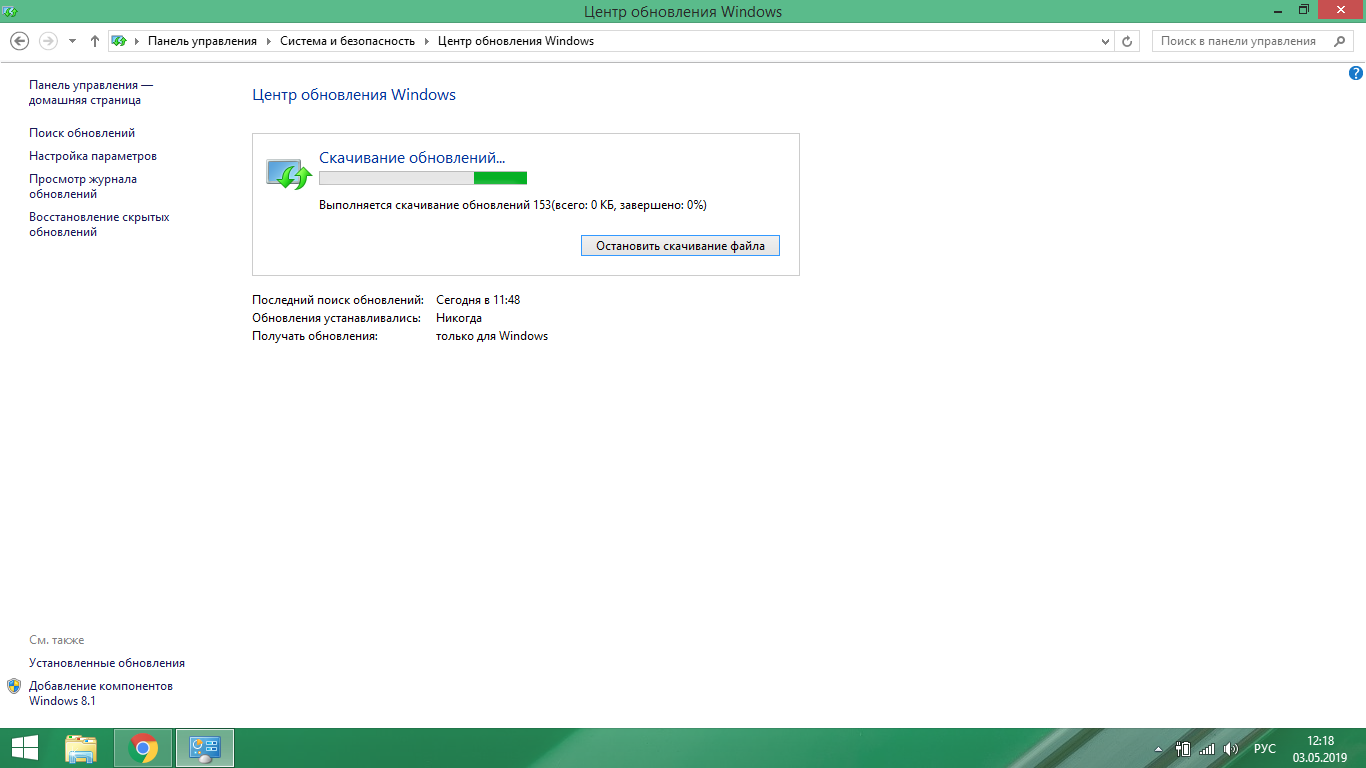Open 'Добавление компонентов Windows 8.1'
Screen dimensions: 1366x768
click(x=101, y=693)
